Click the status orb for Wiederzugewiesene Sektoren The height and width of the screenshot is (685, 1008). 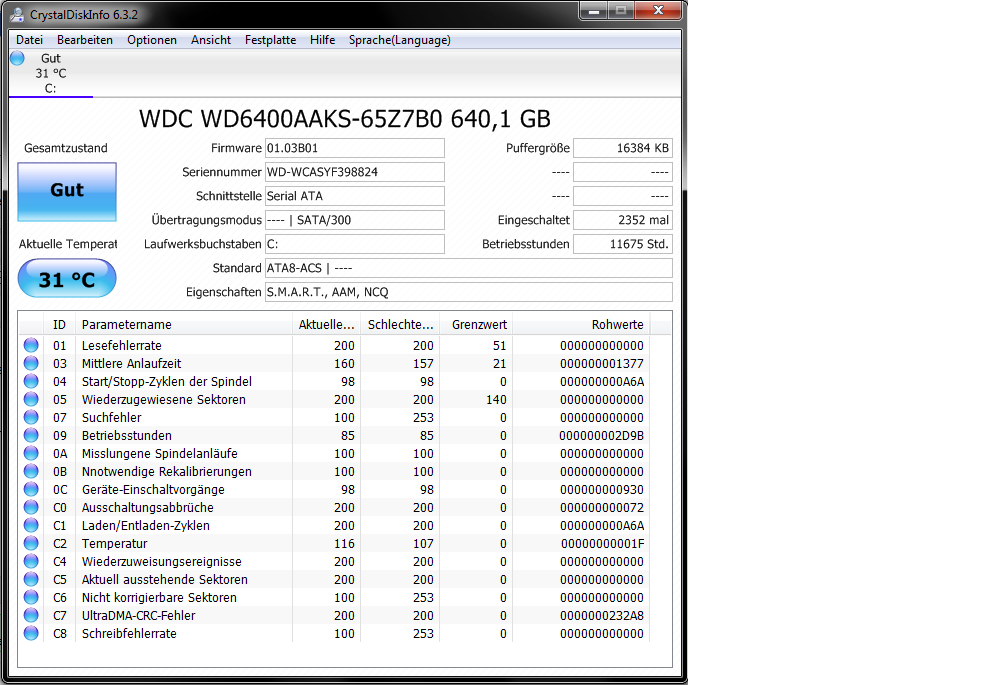coord(31,399)
